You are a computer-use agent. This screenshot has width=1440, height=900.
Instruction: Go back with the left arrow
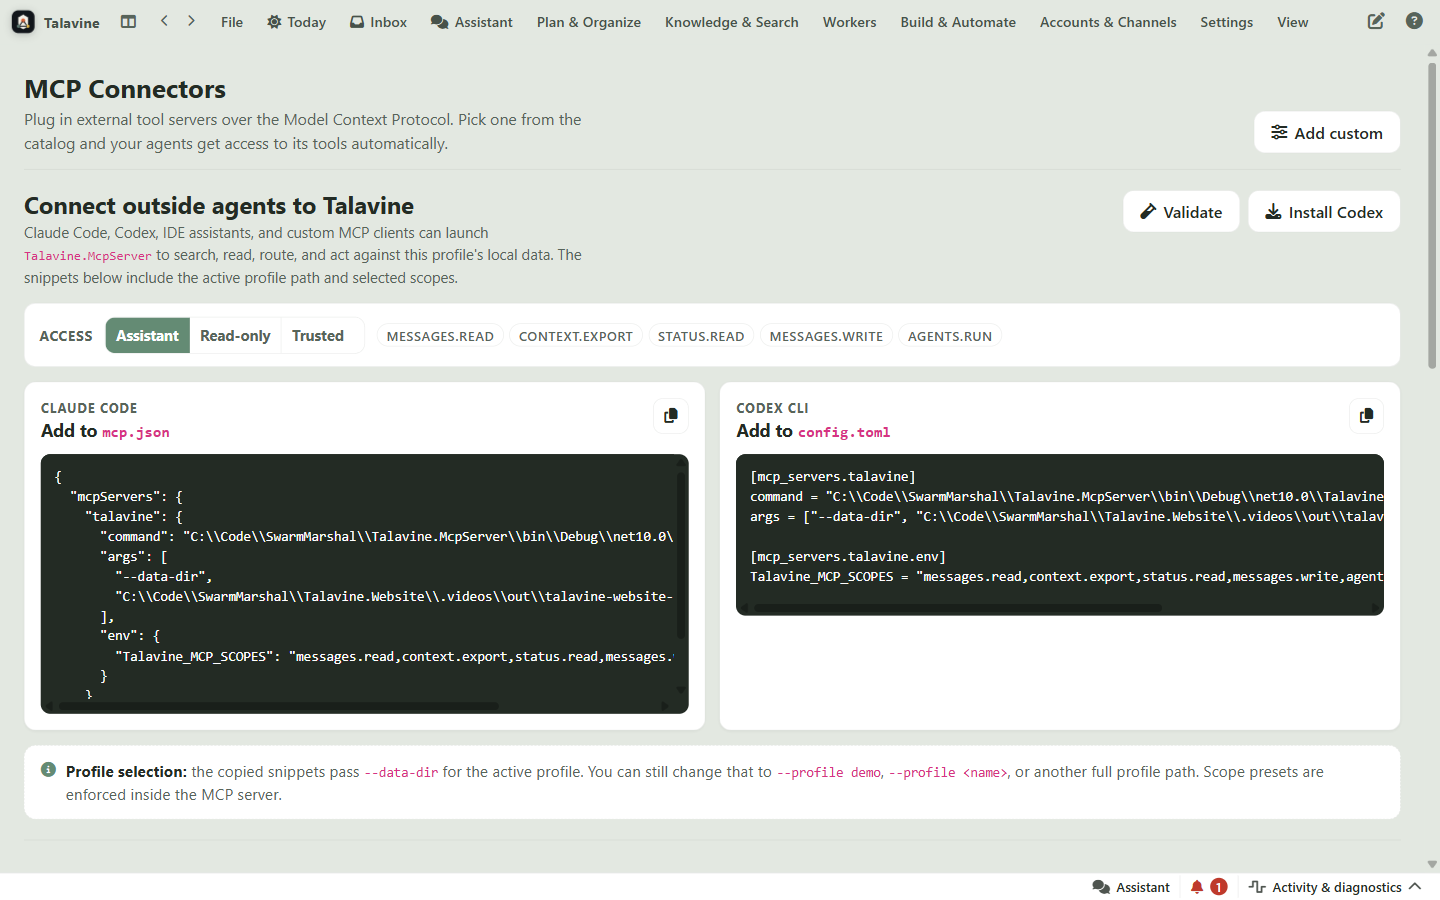(x=164, y=21)
